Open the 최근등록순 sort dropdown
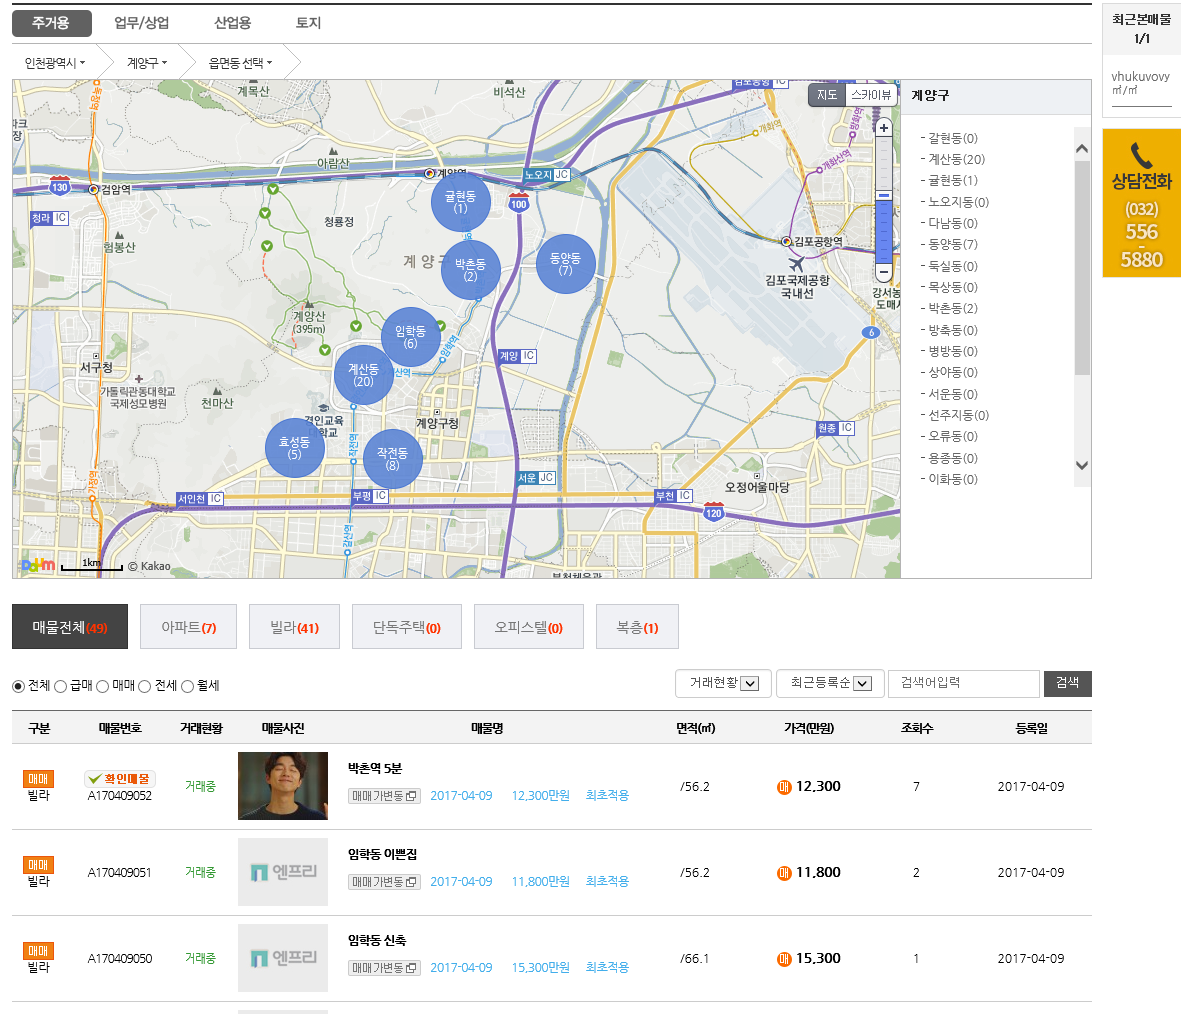The image size is (1181, 1014). (x=830, y=683)
